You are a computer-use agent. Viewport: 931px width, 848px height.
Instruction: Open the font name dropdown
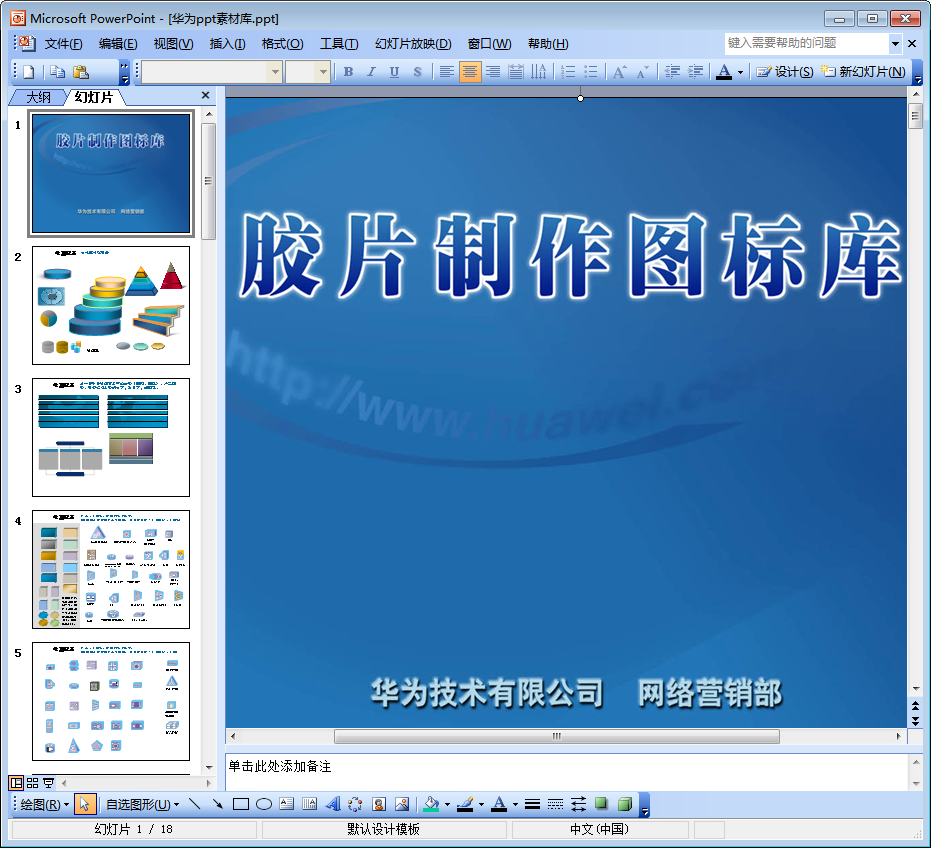point(275,72)
